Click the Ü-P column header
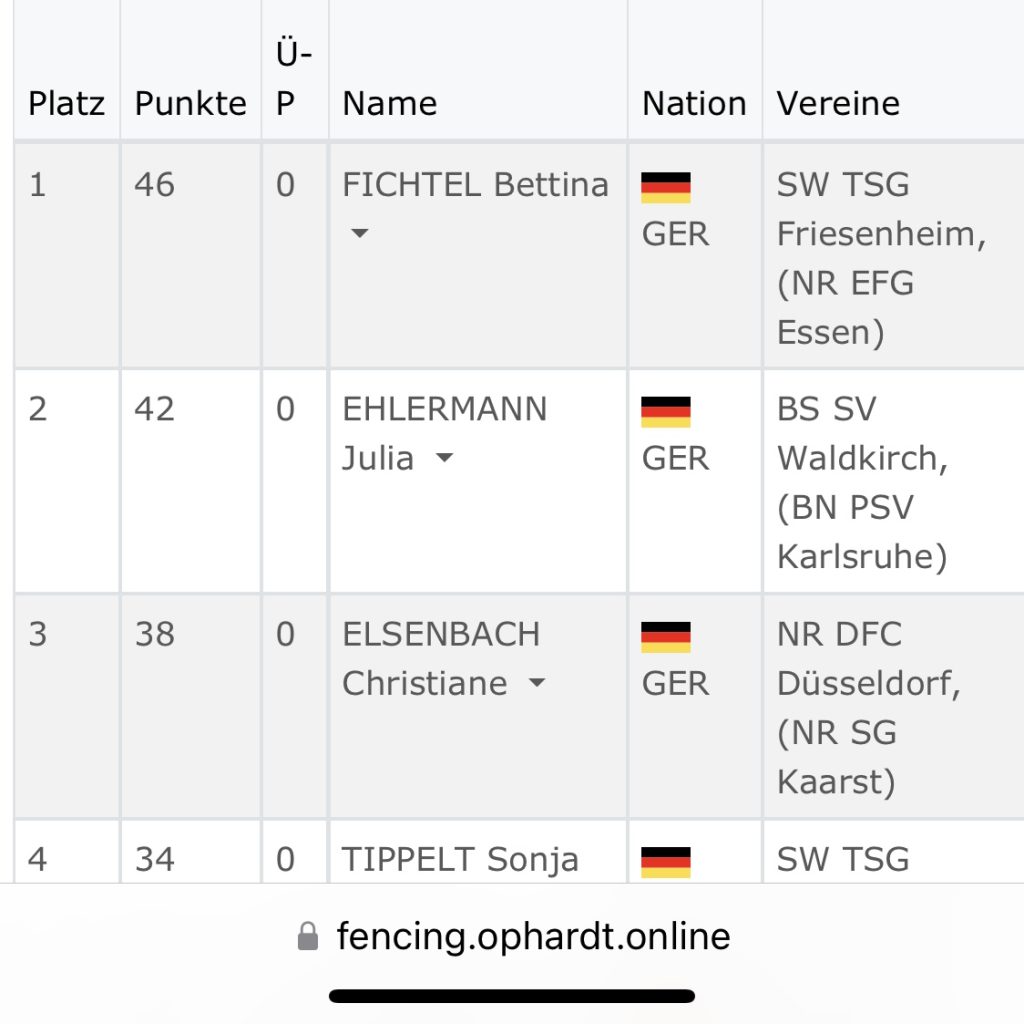Image resolution: width=1024 pixels, height=1024 pixels. coord(294,78)
